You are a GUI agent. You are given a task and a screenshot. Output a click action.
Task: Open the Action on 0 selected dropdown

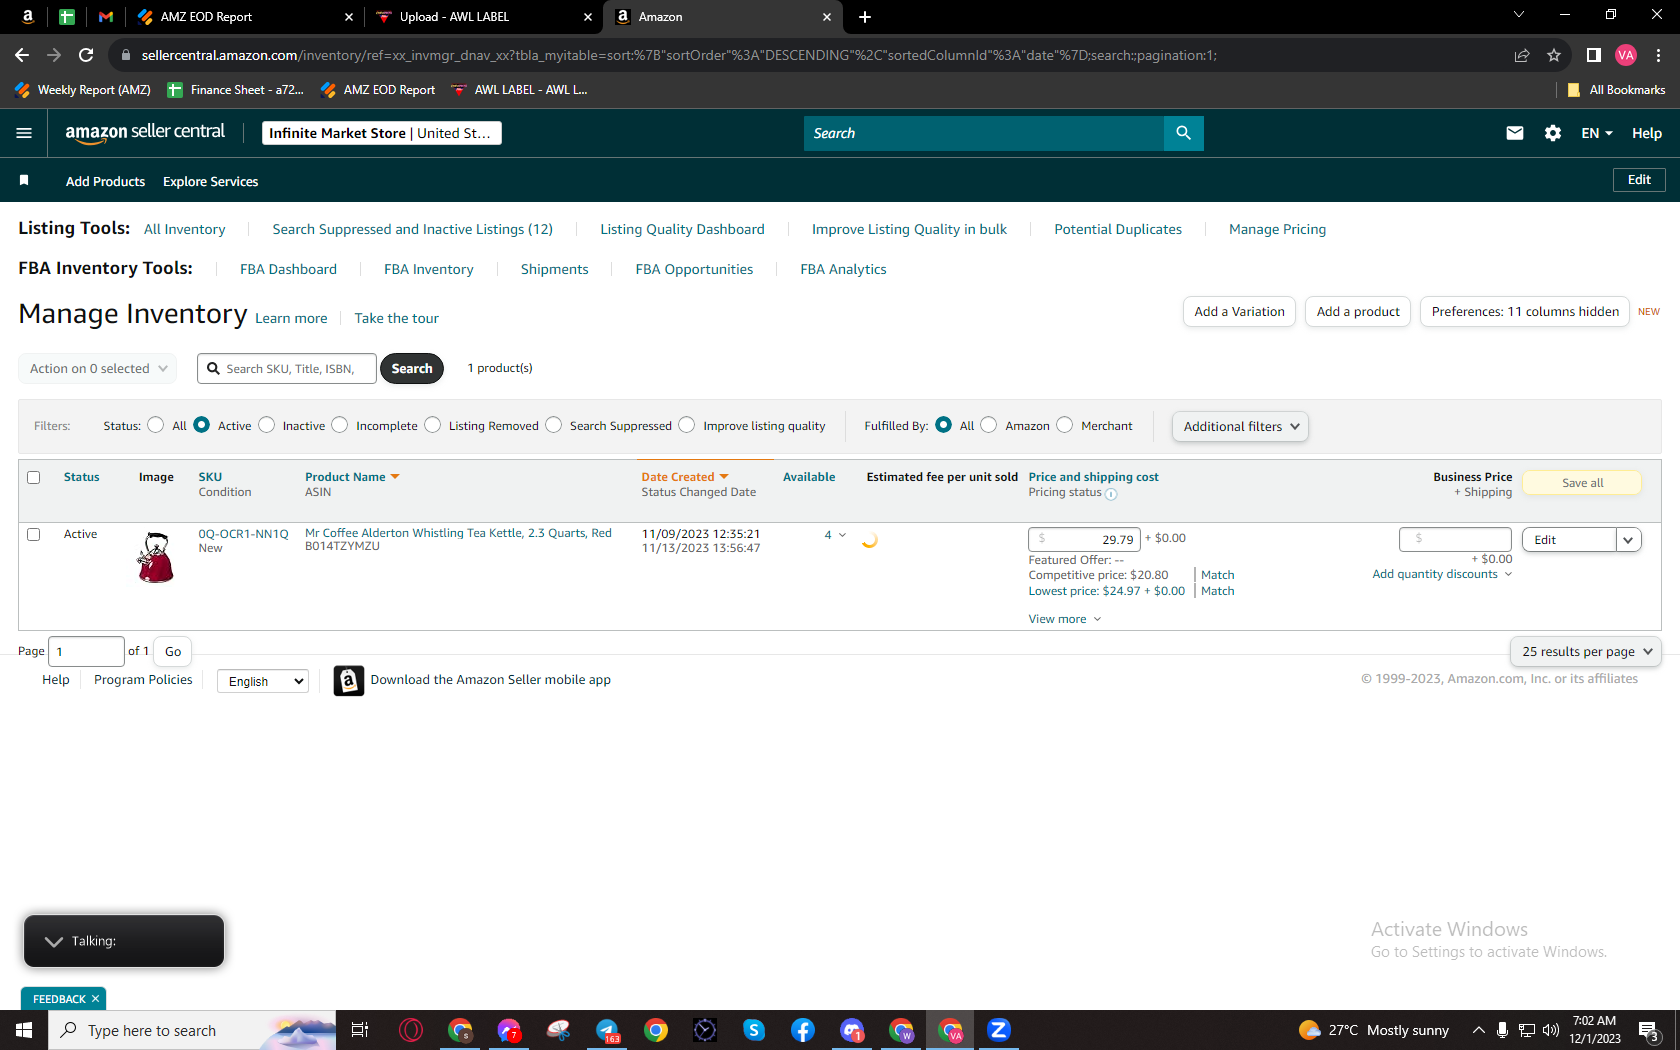[98, 369]
